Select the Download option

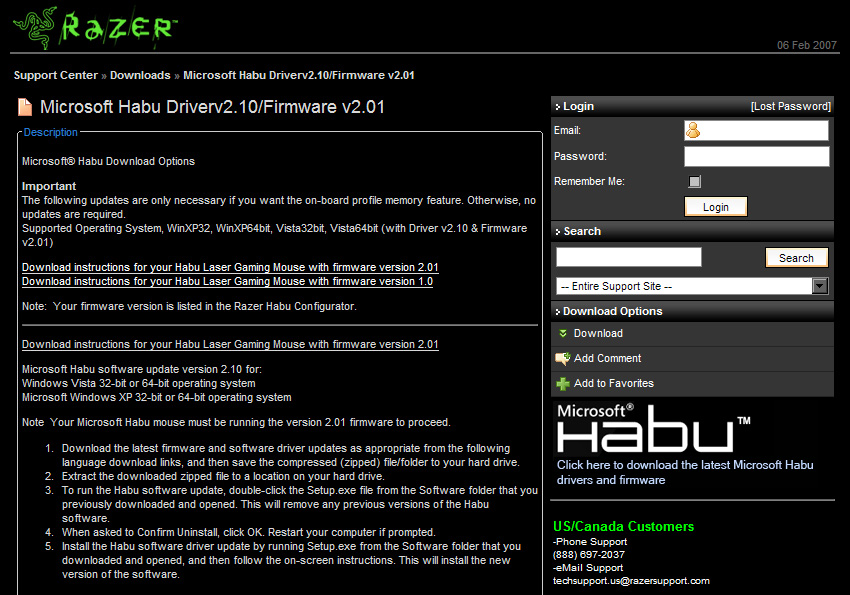click(692, 334)
